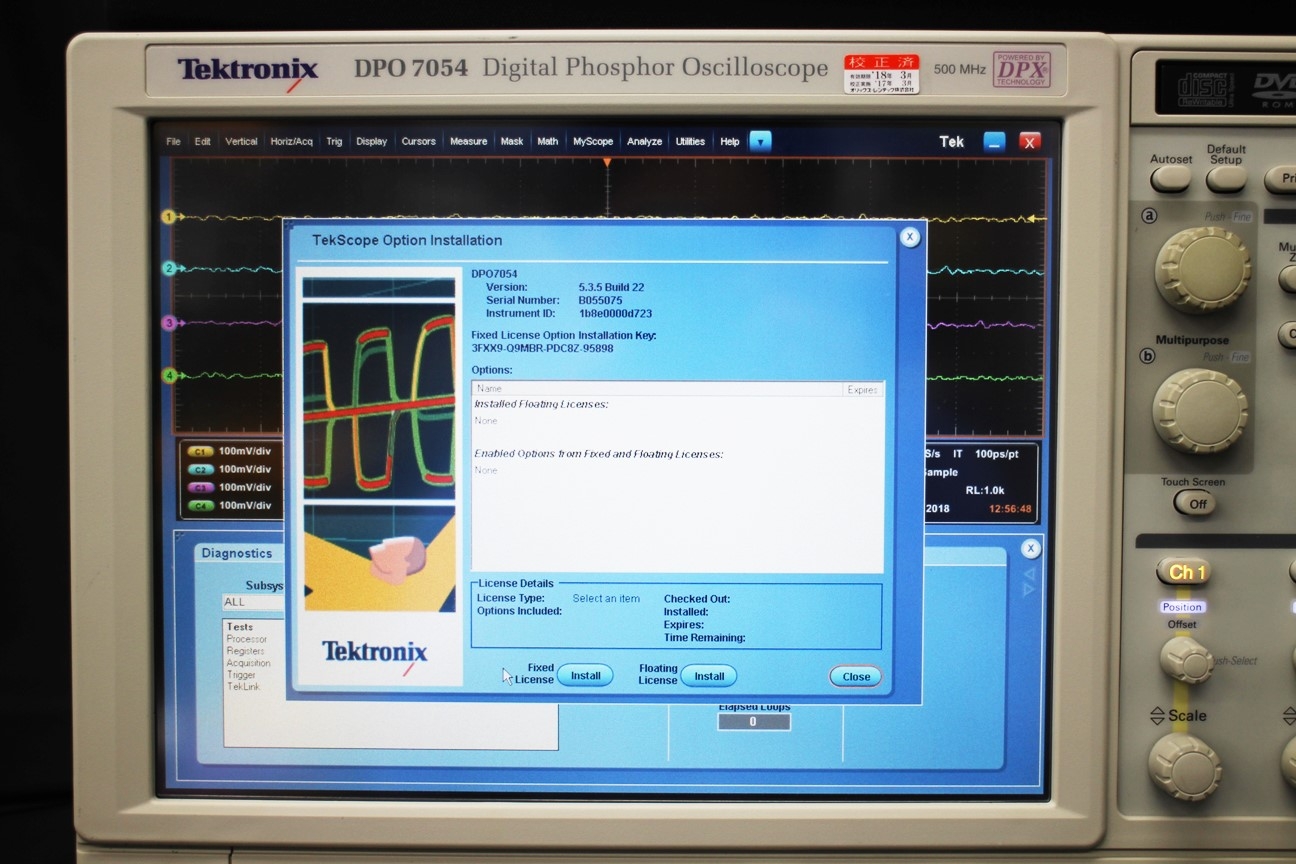The width and height of the screenshot is (1296, 864).
Task: Click channel 2 waveform ground marker
Action: tap(169, 268)
